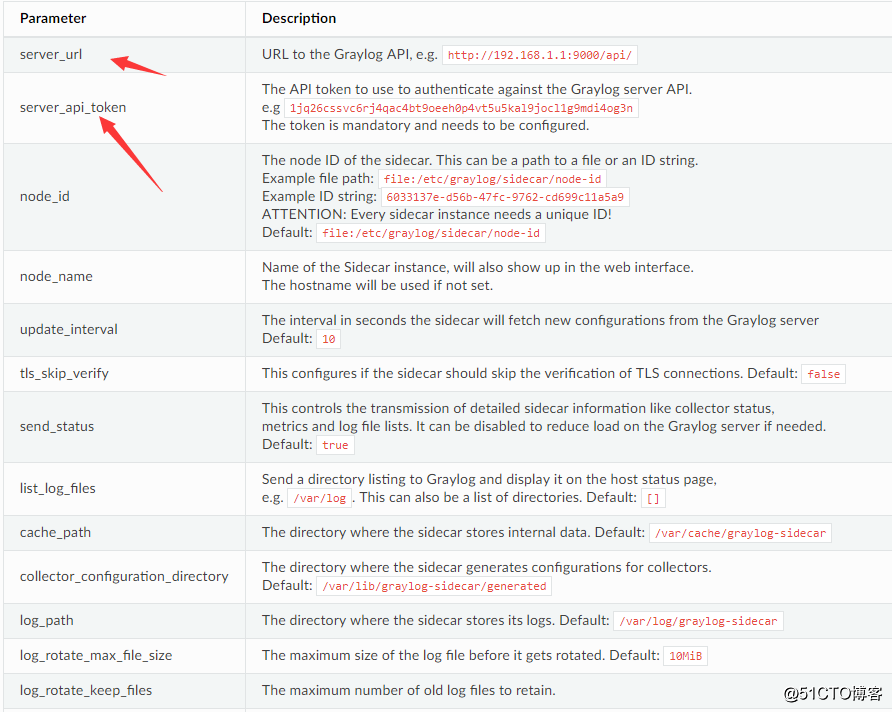This screenshot has width=892, height=712.
Task: Click the send_status default value true
Action: point(335,445)
